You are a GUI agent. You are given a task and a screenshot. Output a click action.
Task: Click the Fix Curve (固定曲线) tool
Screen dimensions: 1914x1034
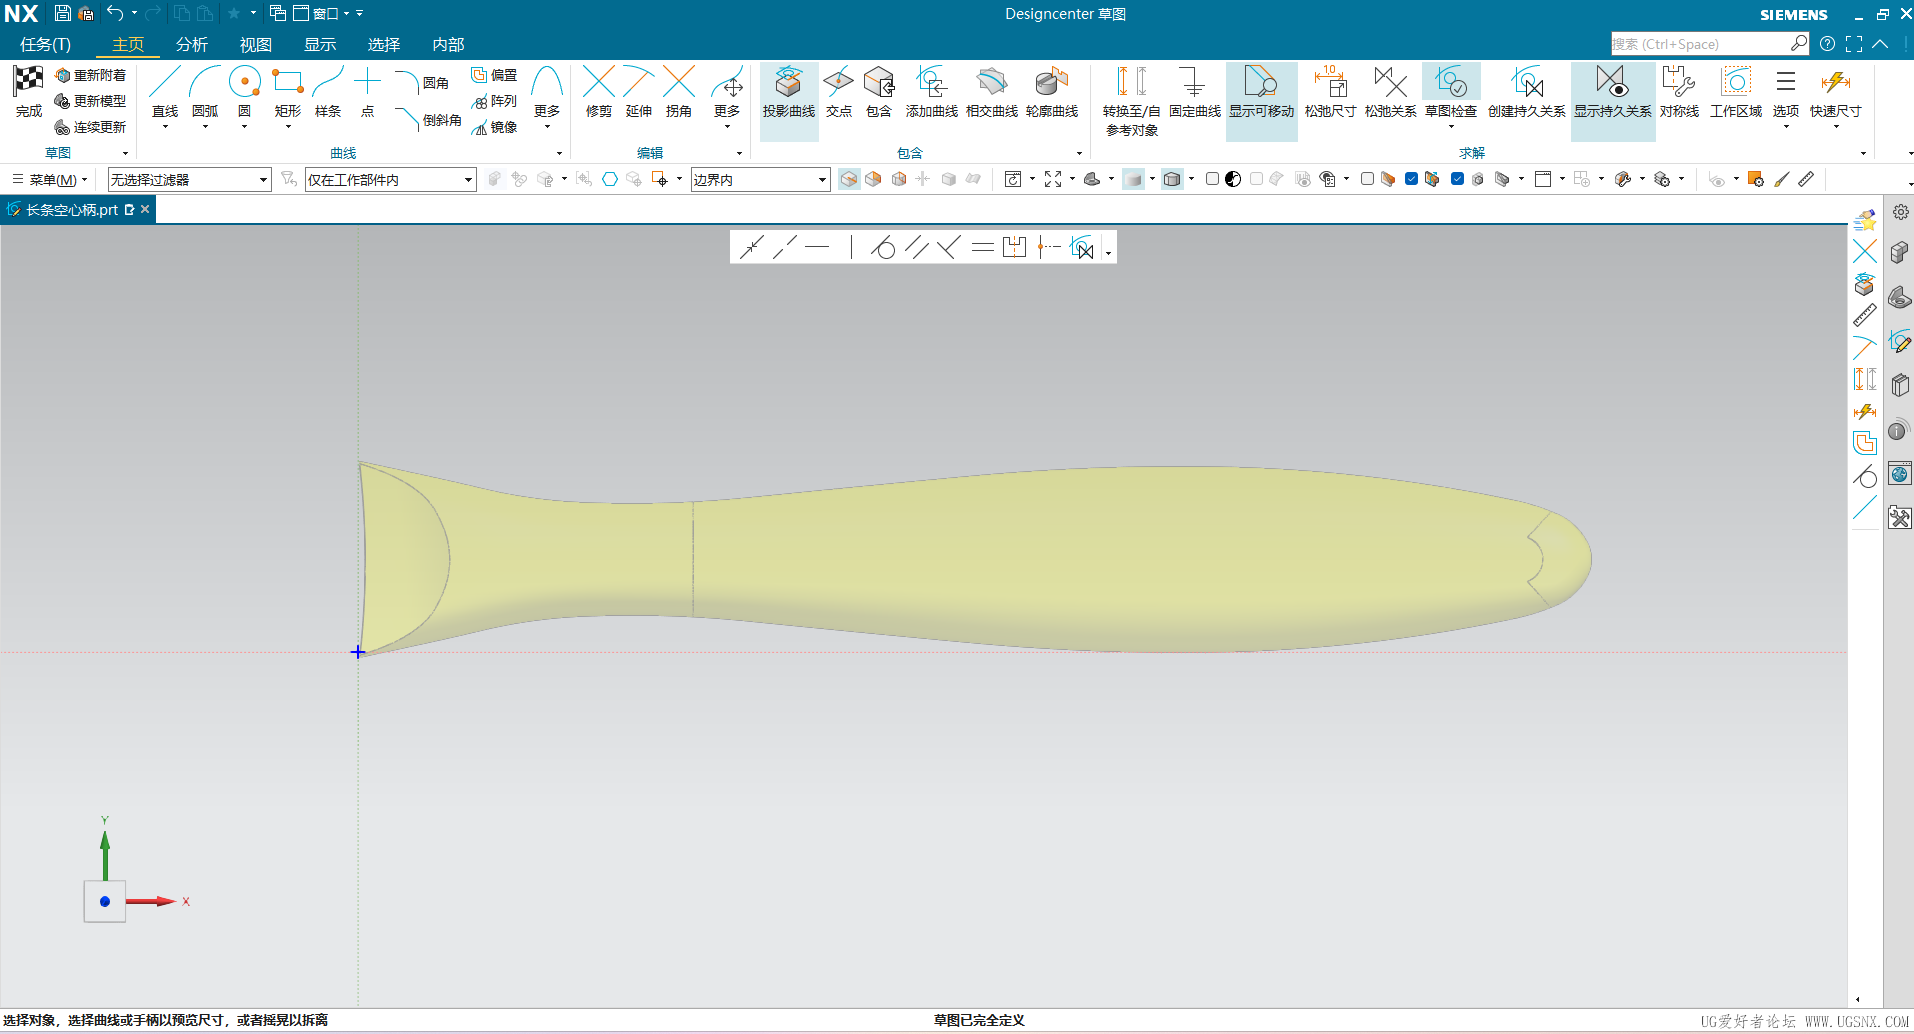coord(1194,91)
